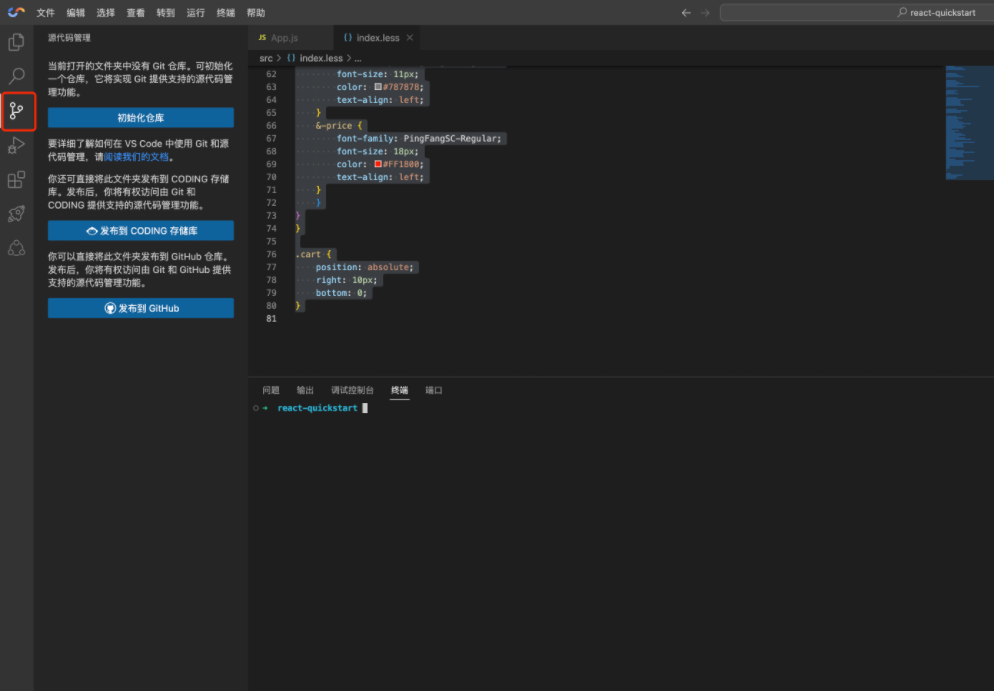Viewport: 994px width, 691px height.
Task: Click 发布到 CODING 存储库 button
Action: pos(141,231)
